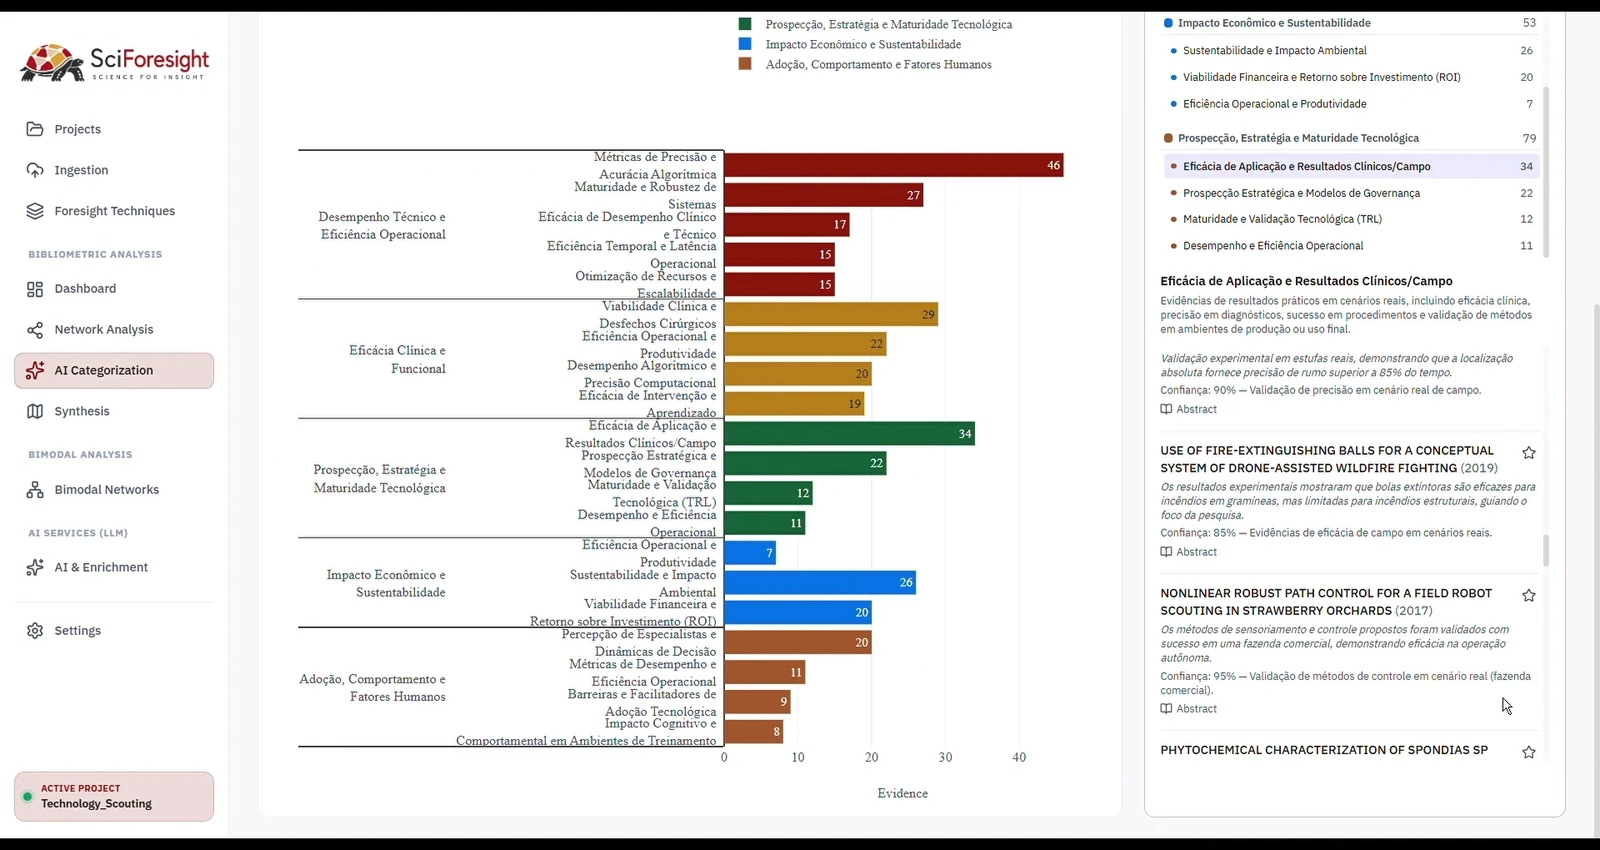Viewport: 1600px width, 850px height.
Task: Star the Phytochemical Characterization of Spondias article
Action: coord(1529,752)
